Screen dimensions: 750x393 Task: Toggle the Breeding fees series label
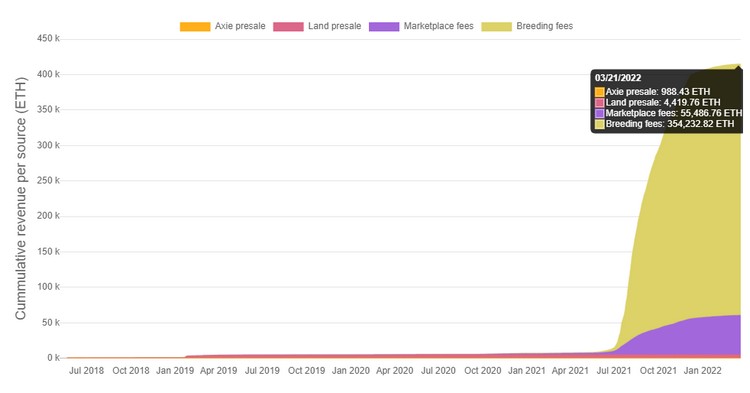(544, 26)
